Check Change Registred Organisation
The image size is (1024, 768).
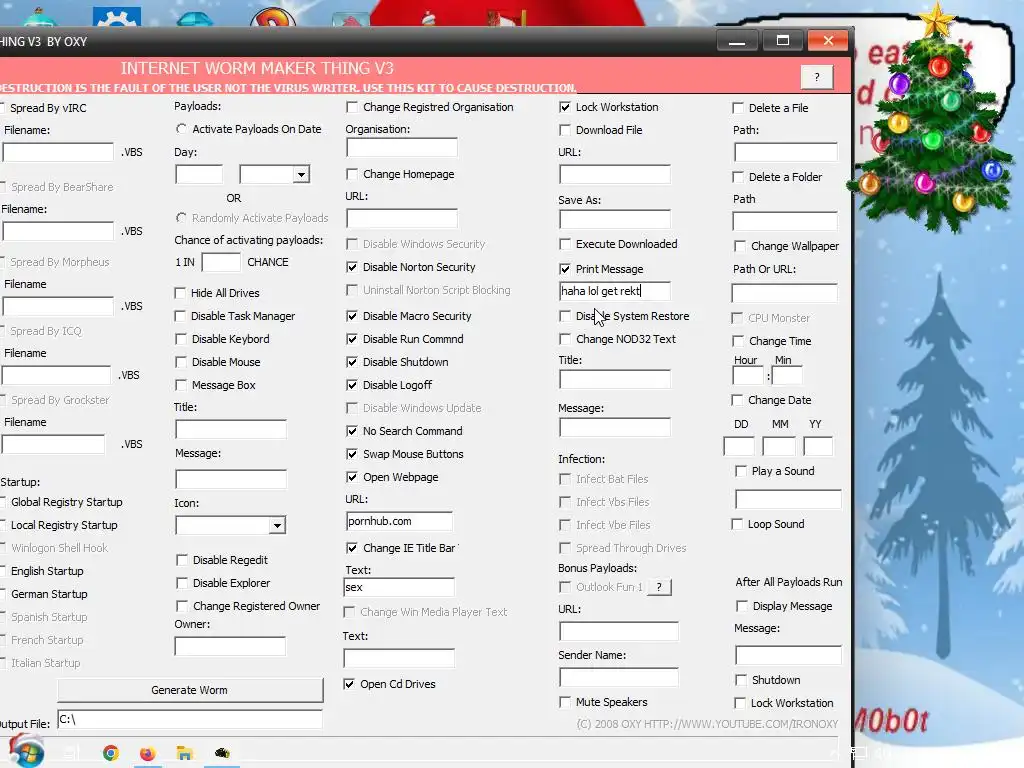[x=352, y=107]
